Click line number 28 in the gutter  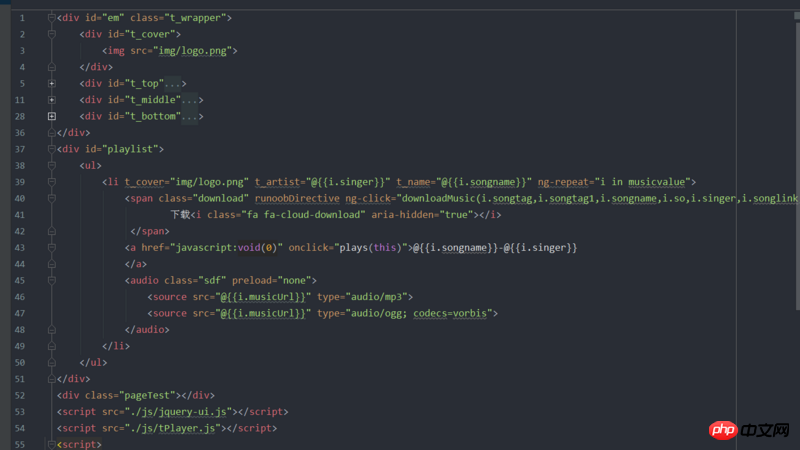pyautogui.click(x=19, y=116)
